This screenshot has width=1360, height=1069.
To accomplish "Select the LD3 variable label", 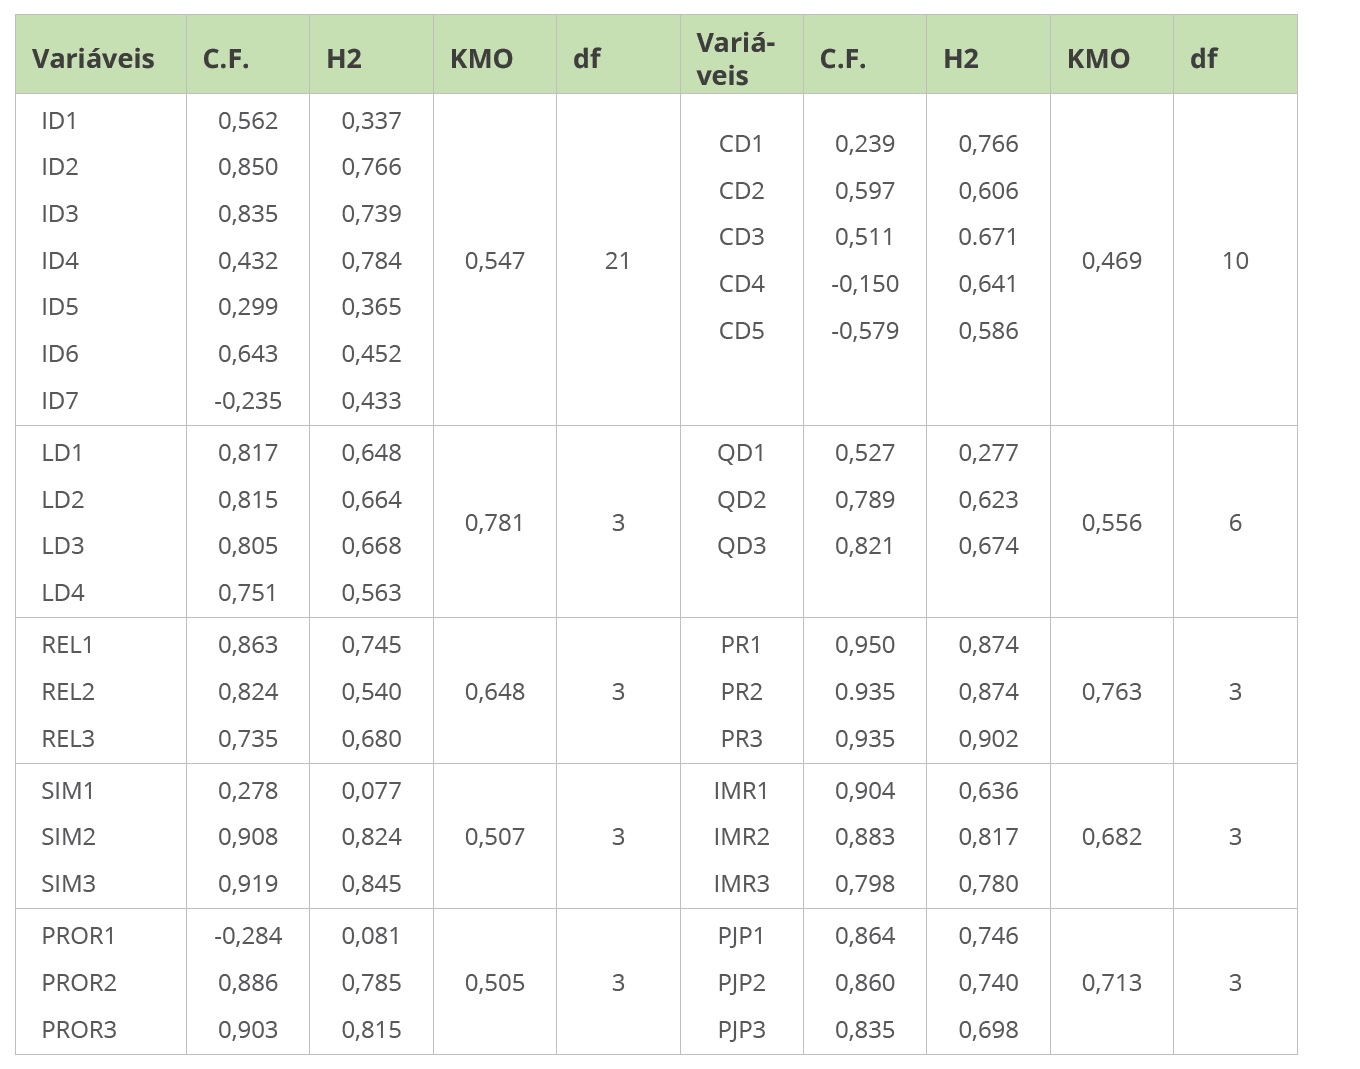I will pyautogui.click(x=63, y=546).
